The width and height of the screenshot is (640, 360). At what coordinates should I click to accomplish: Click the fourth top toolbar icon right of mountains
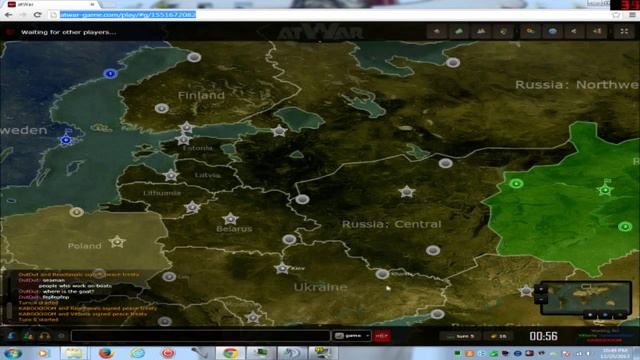point(503,31)
